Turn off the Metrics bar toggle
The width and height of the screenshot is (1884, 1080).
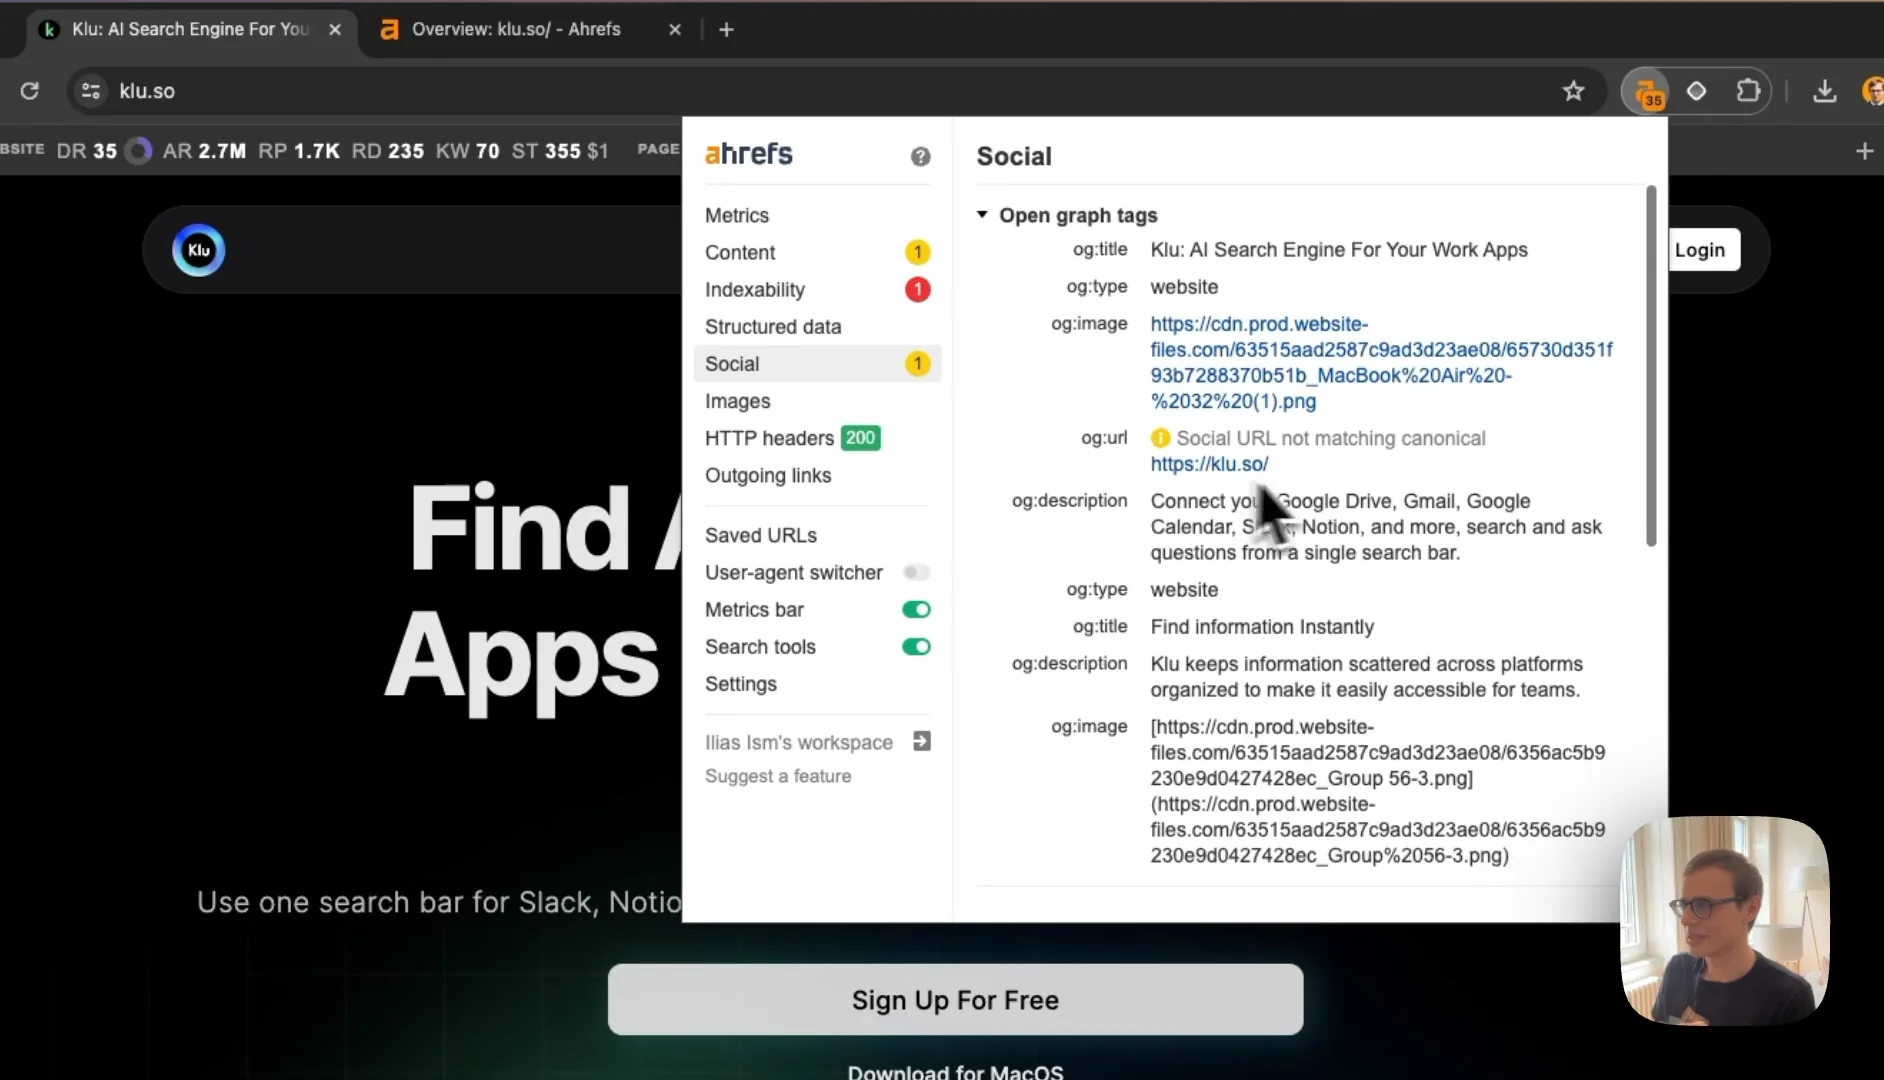click(x=916, y=609)
